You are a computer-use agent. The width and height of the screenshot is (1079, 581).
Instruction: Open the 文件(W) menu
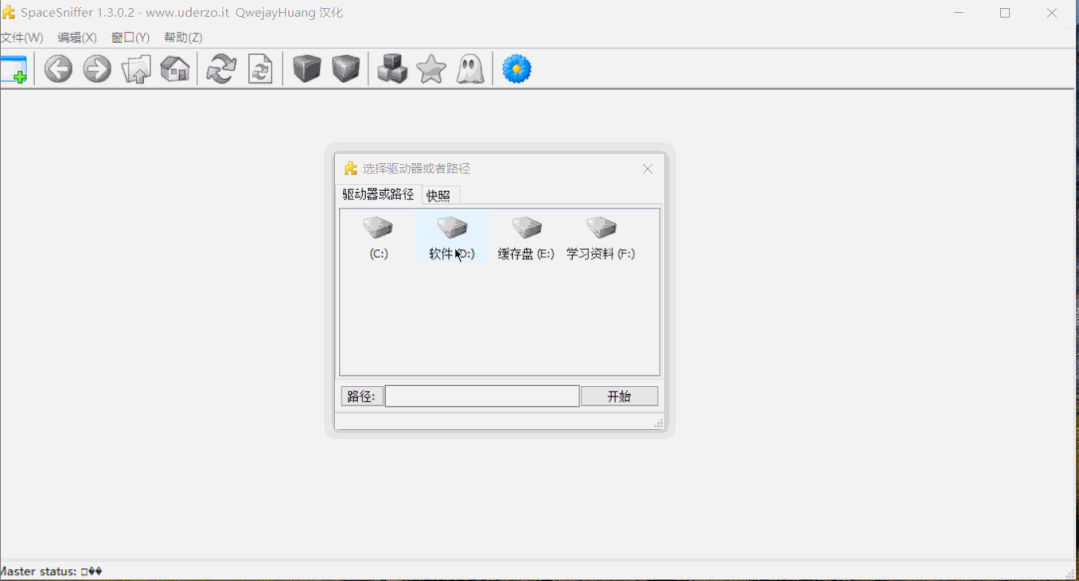[22, 37]
